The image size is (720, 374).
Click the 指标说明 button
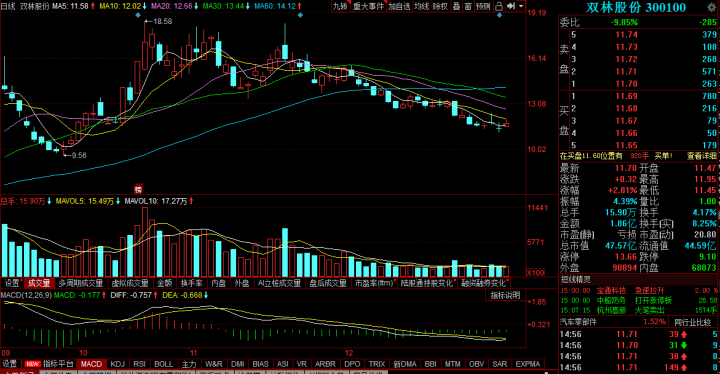click(506, 295)
